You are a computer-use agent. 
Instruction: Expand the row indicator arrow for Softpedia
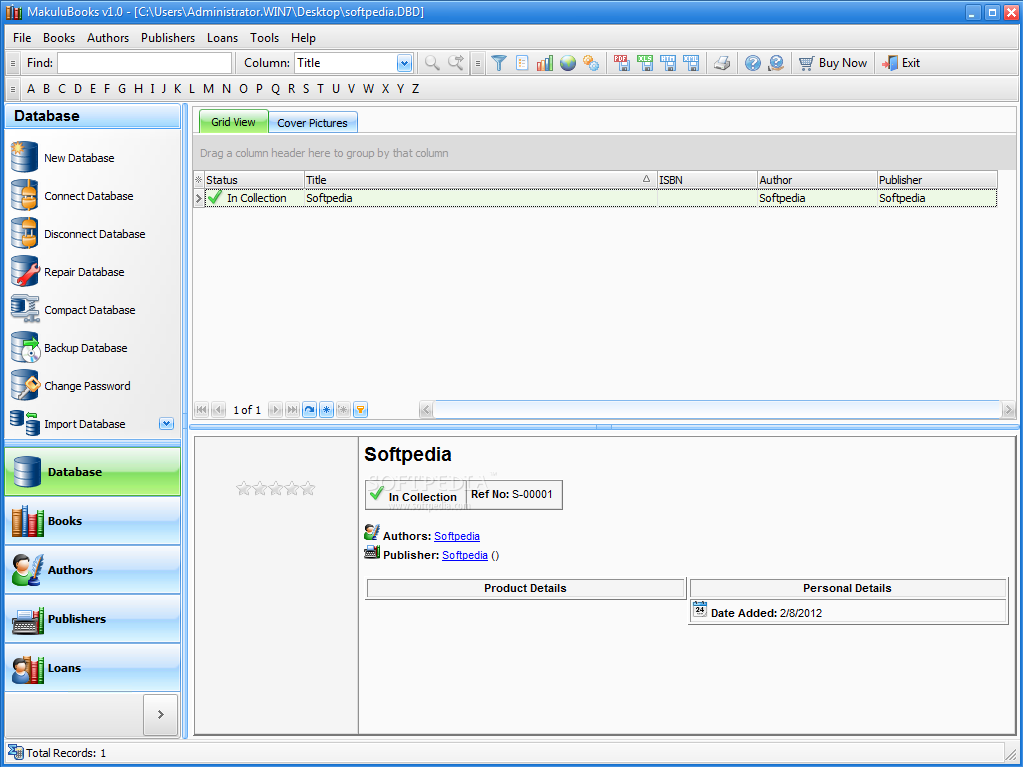199,198
